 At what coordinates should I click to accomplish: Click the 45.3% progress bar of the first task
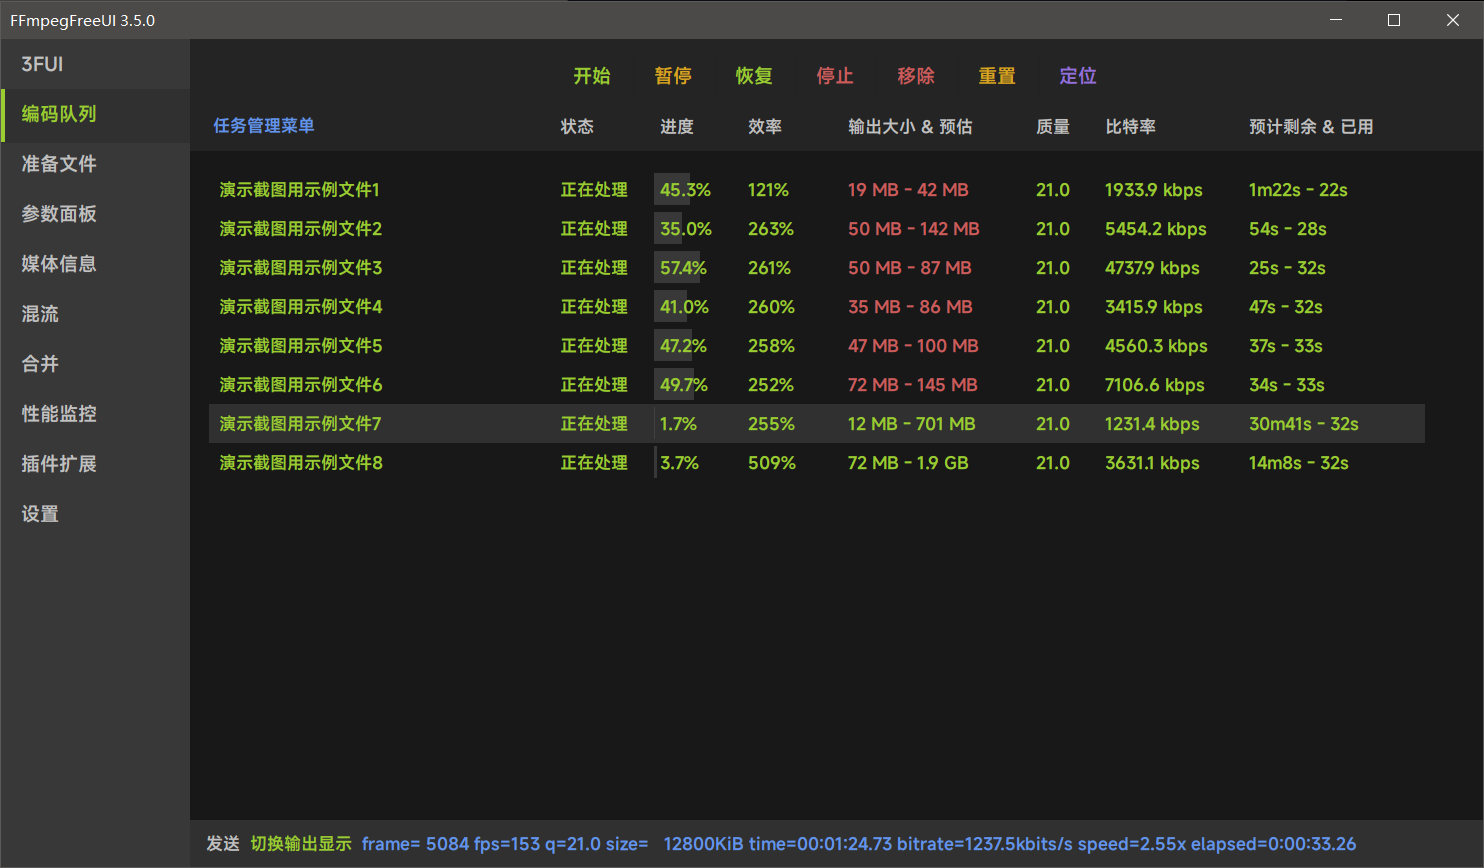coord(685,190)
